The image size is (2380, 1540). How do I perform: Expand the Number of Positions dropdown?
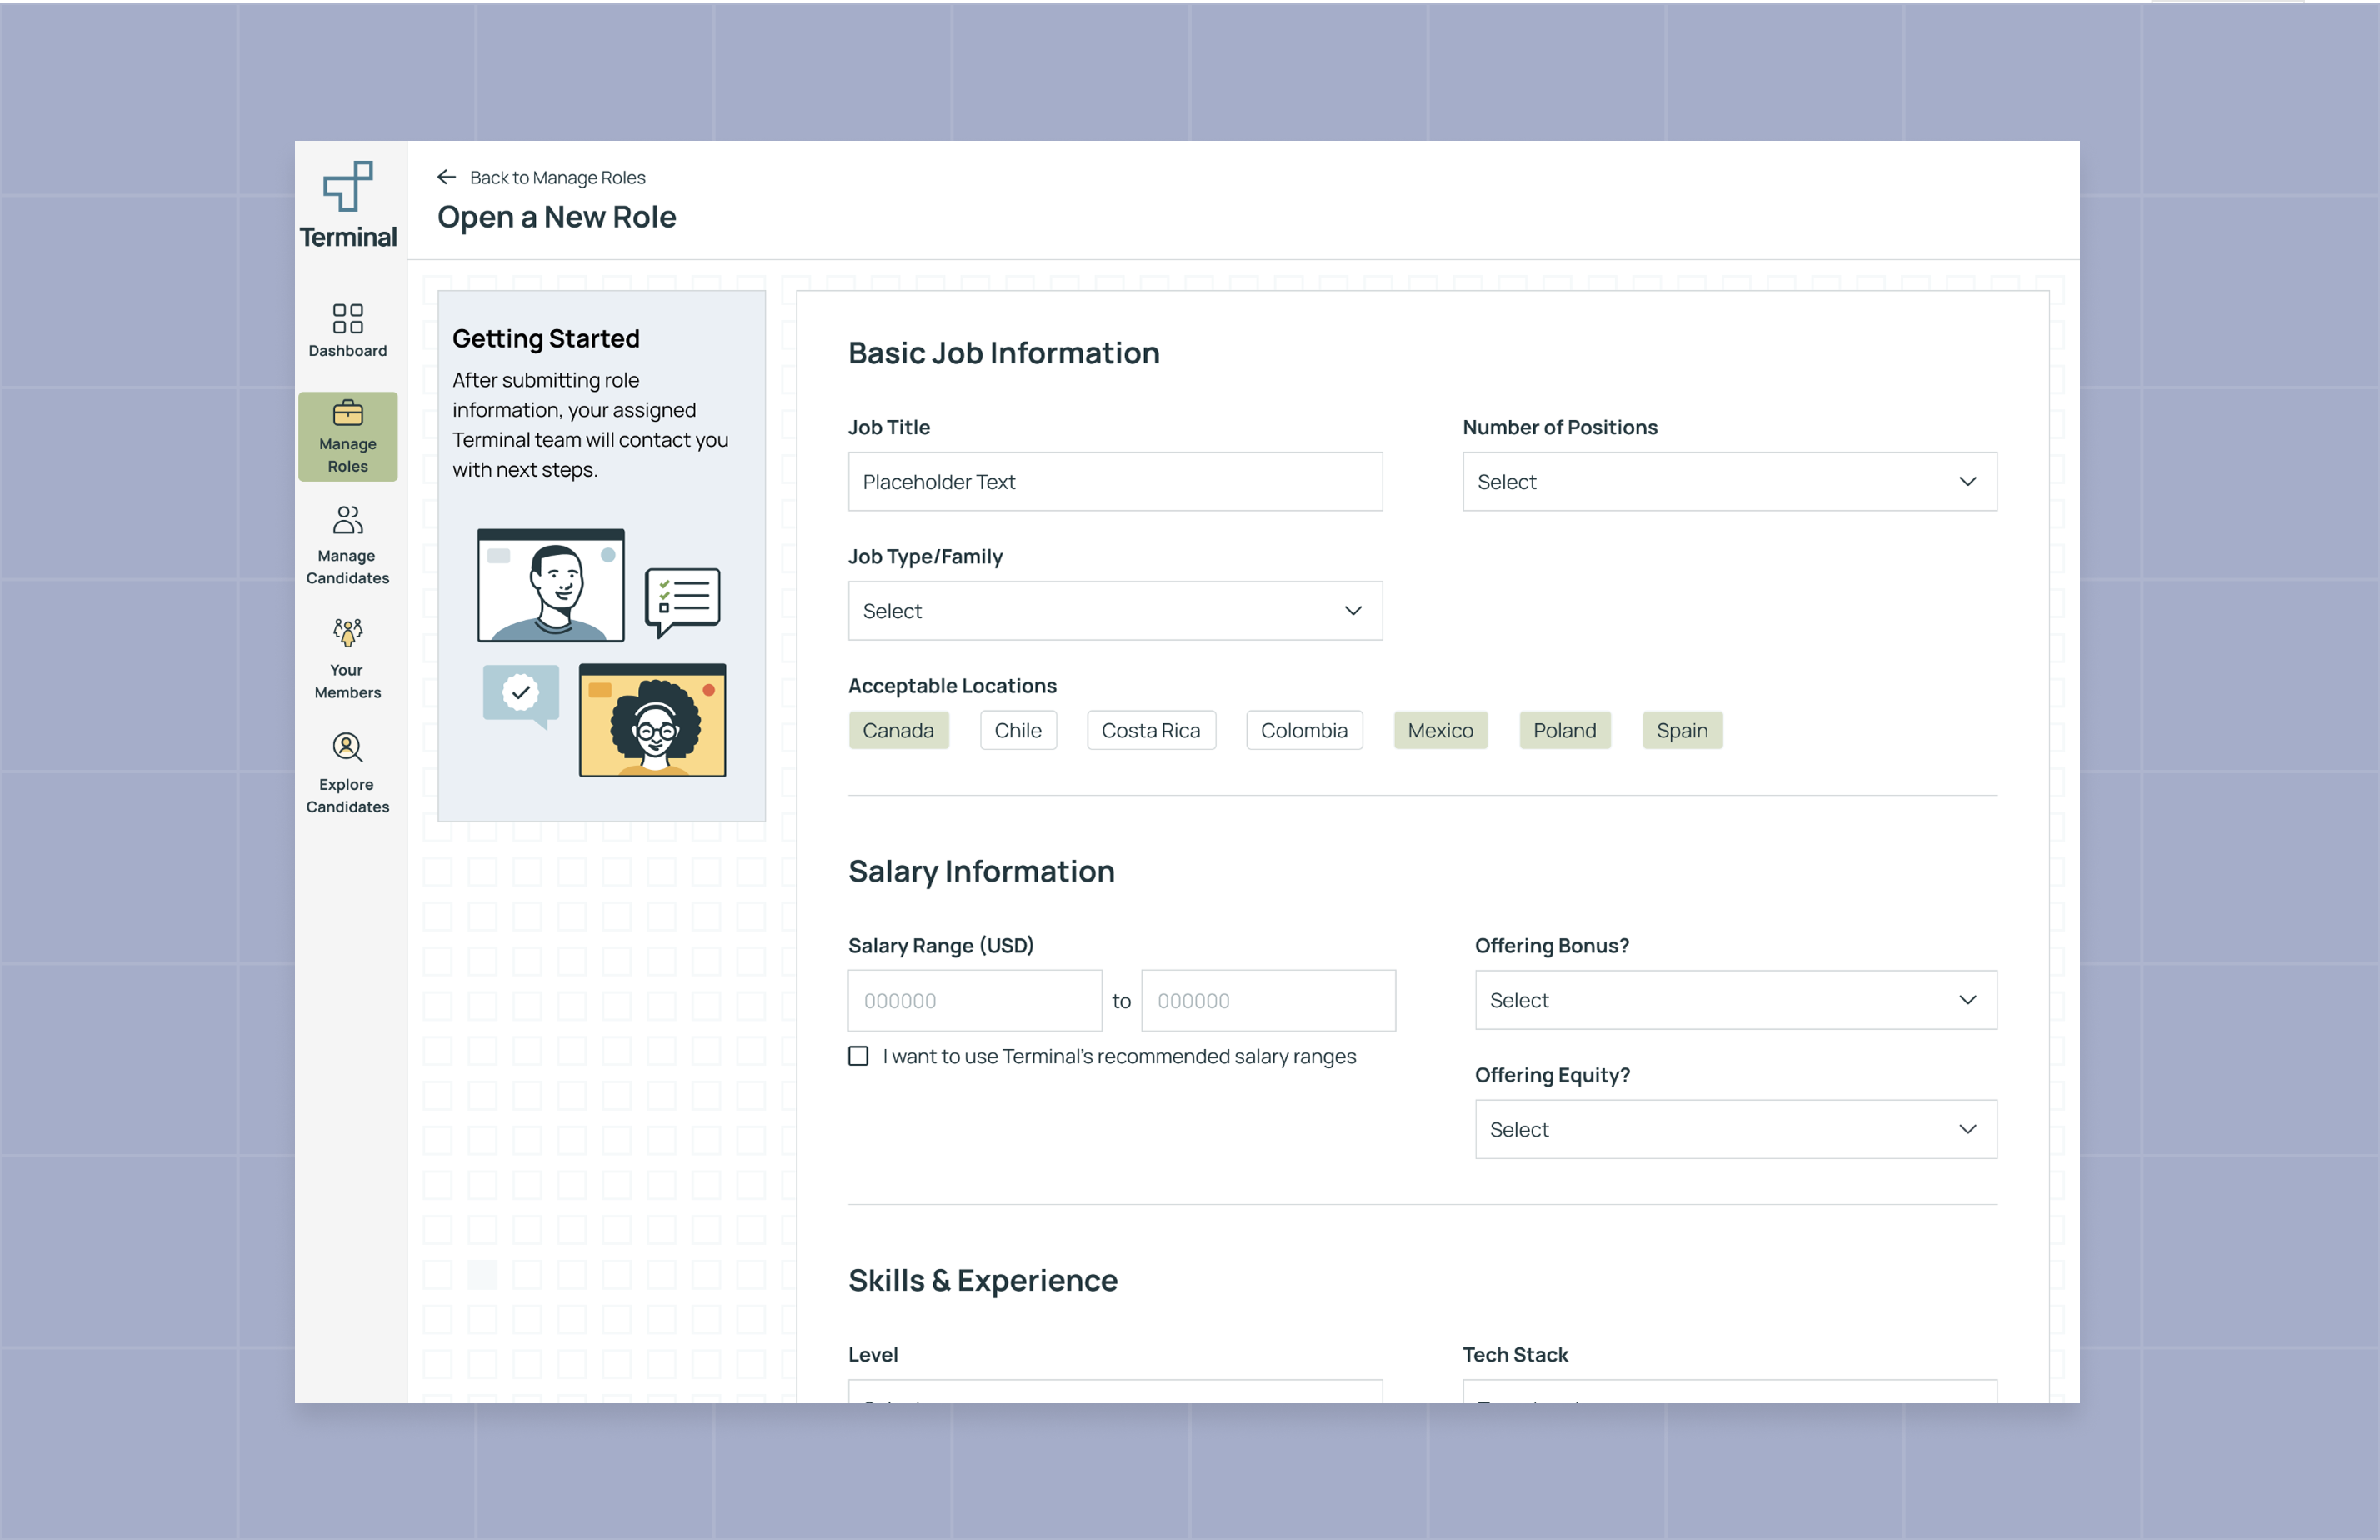point(1729,482)
